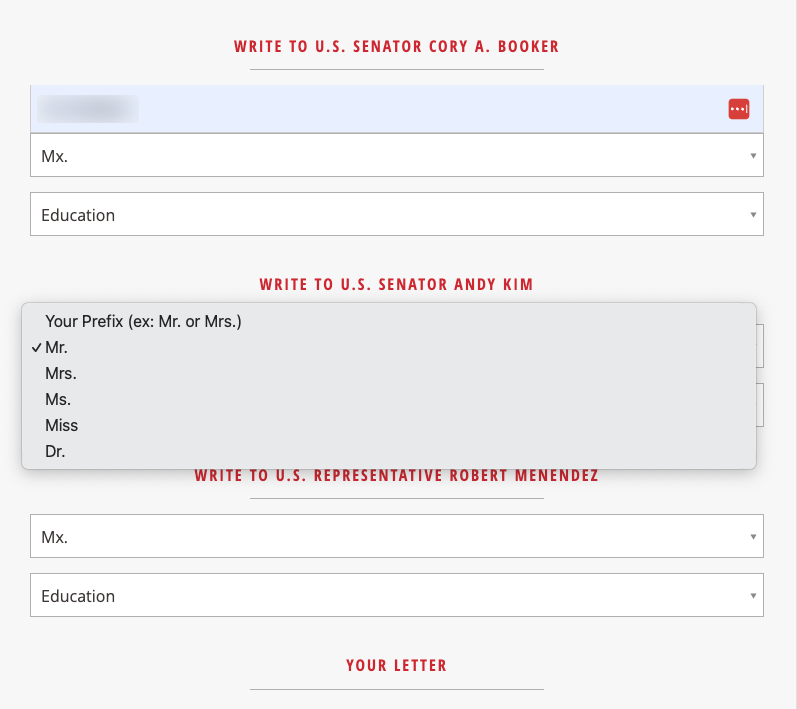Click 'Write to U.S. Senator Cory A. Booker' heading
The image size is (797, 709).
(x=396, y=46)
